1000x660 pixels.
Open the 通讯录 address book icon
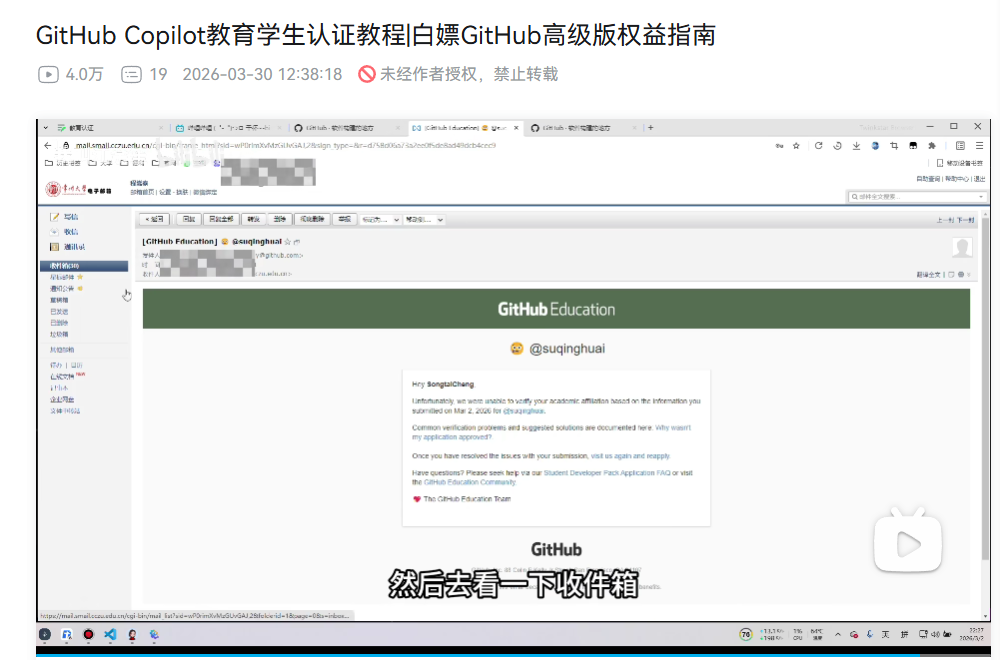tap(55, 247)
